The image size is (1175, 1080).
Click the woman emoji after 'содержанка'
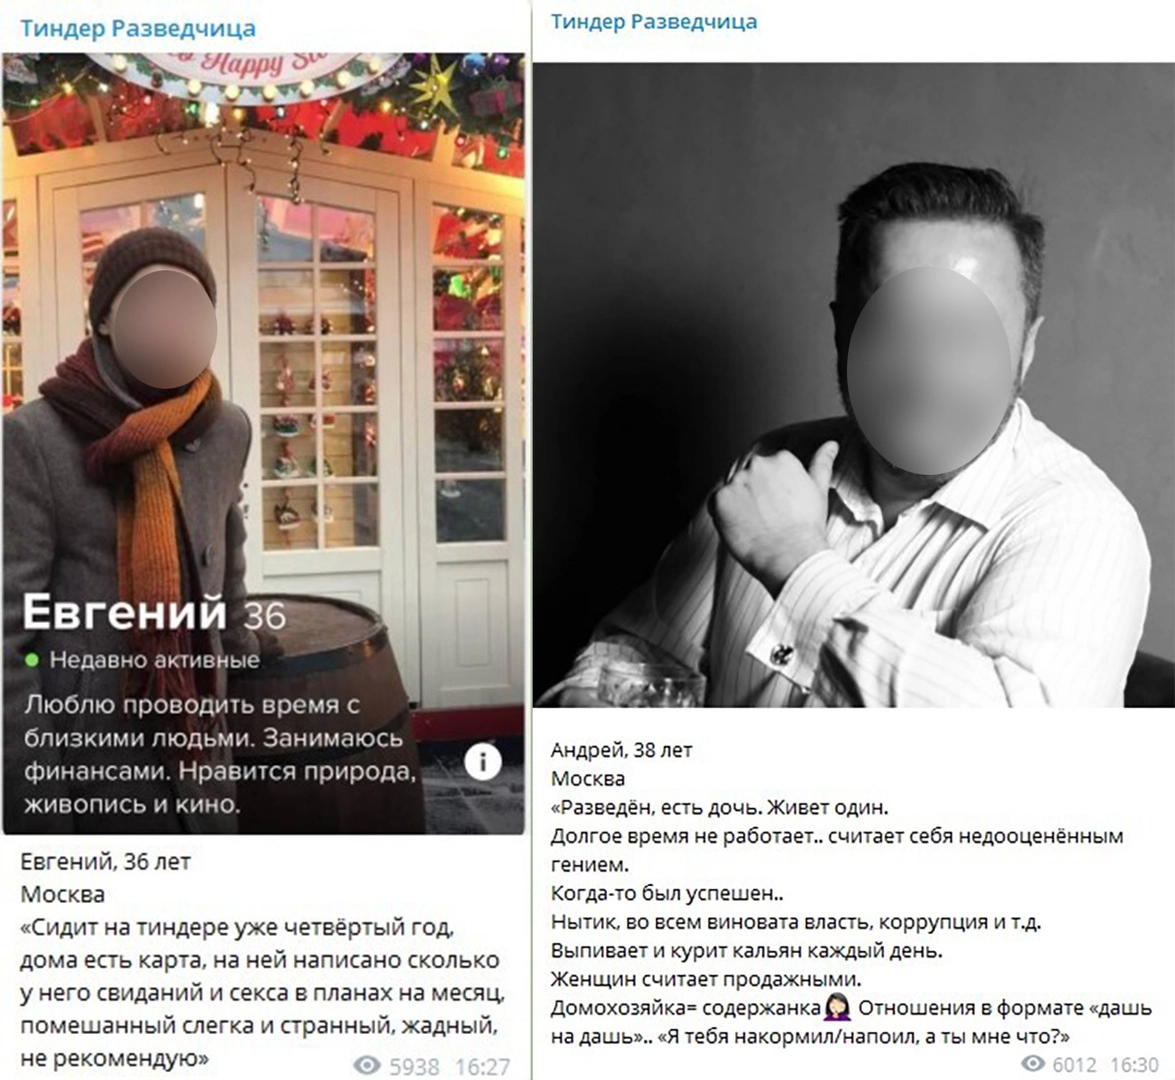pyautogui.click(x=837, y=1009)
